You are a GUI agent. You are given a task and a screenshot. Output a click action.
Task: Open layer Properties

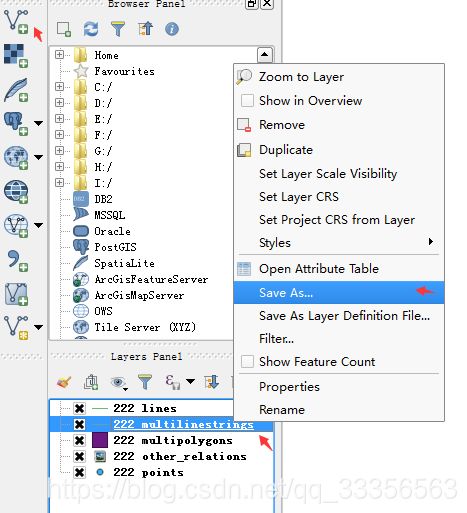[x=339, y=387]
